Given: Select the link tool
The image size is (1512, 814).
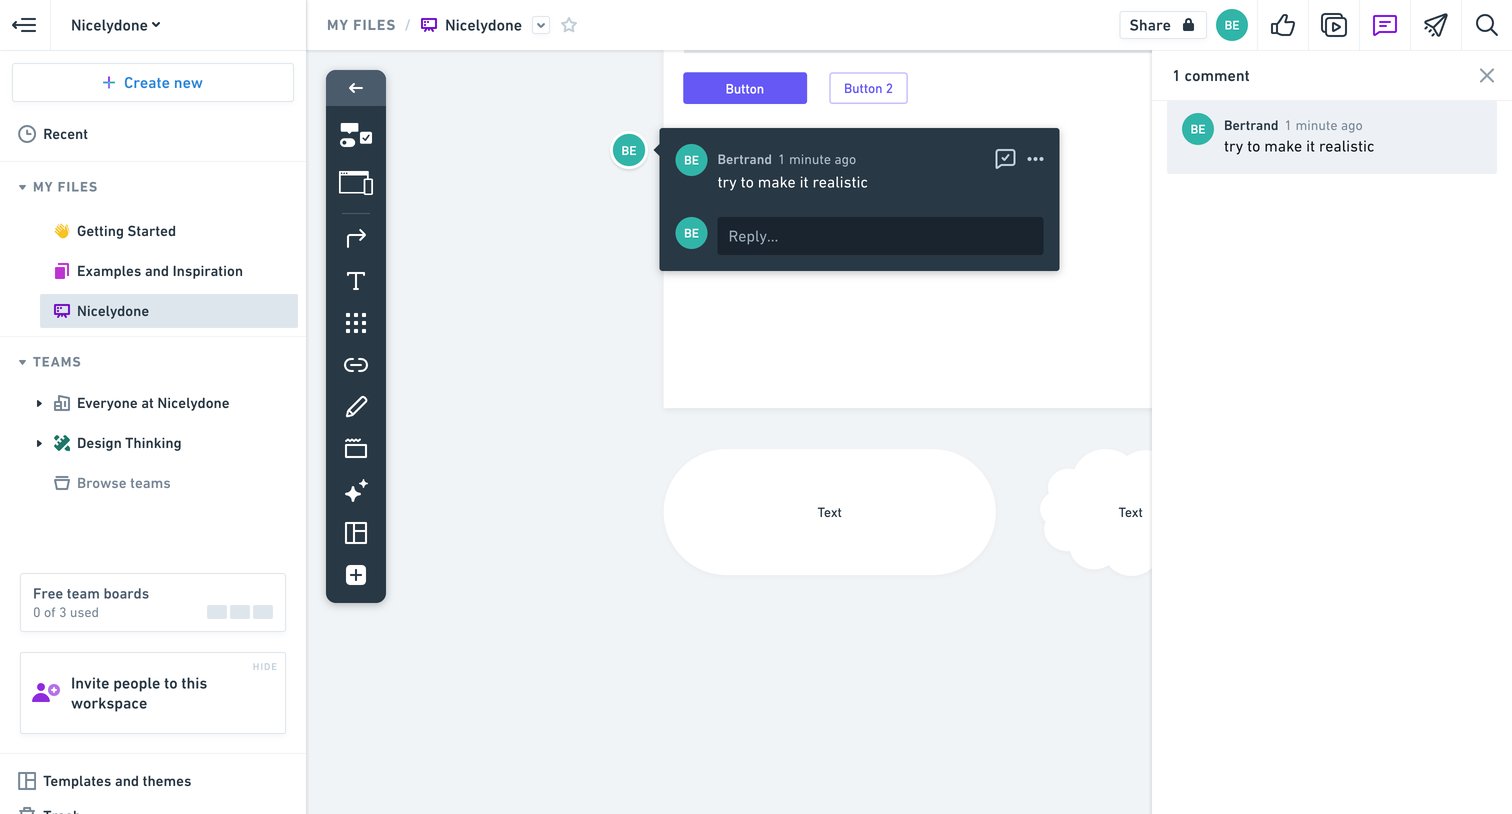Looking at the screenshot, I should [356, 365].
